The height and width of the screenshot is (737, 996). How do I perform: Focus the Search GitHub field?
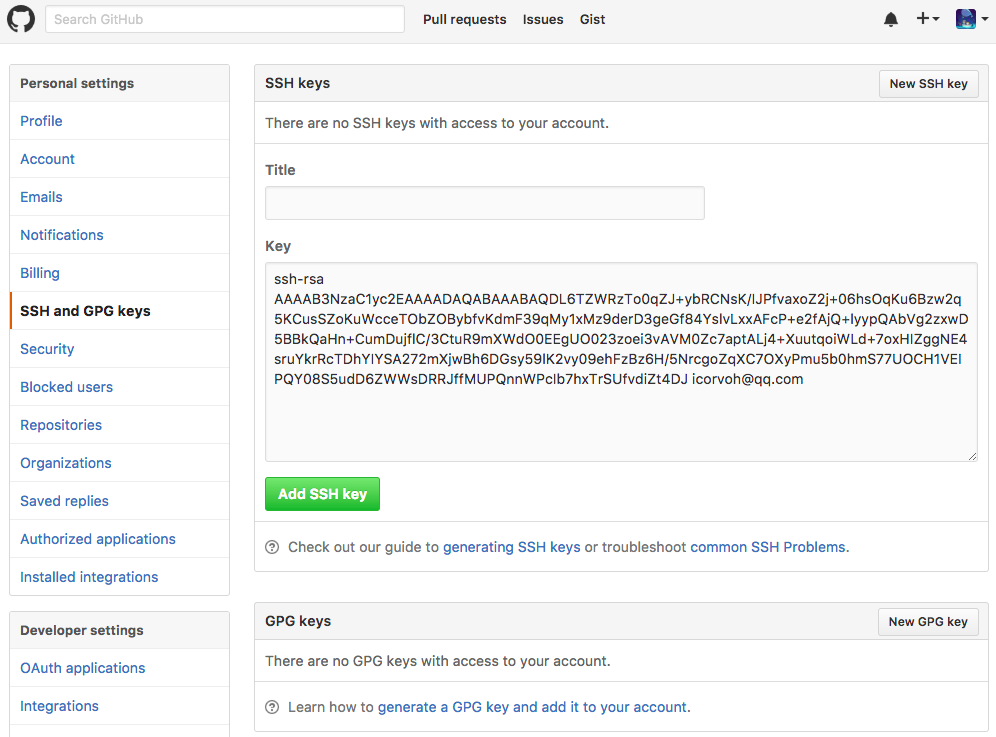pos(225,19)
